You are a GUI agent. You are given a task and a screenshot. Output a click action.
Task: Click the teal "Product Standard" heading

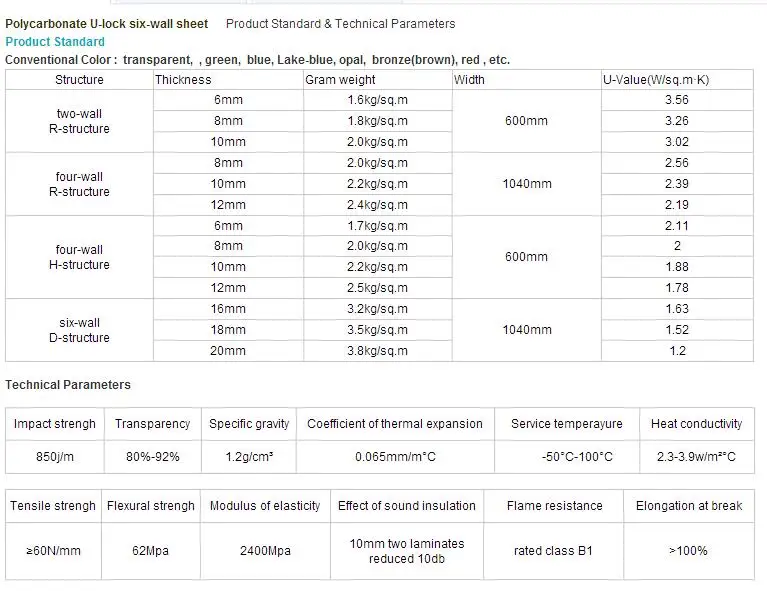pyautogui.click(x=55, y=42)
